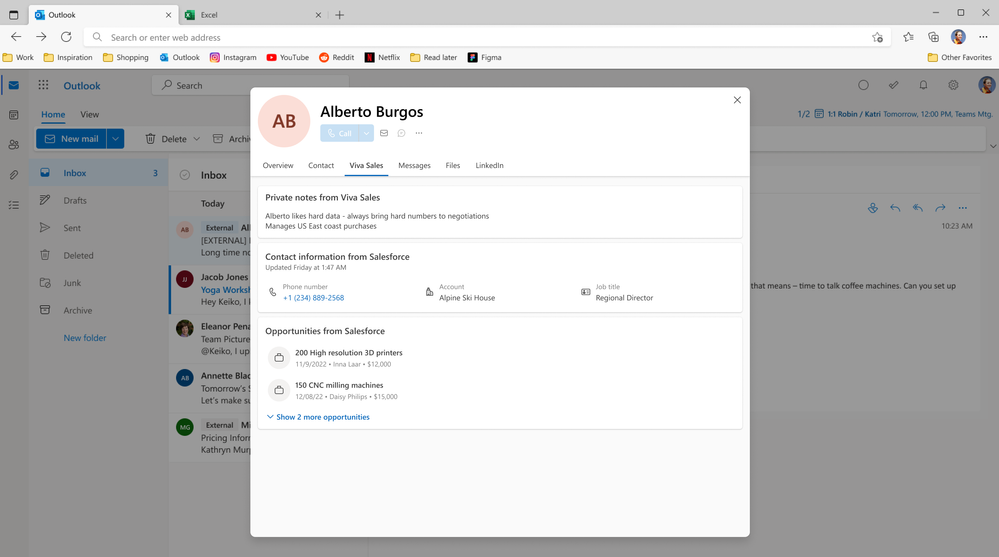Image resolution: width=999 pixels, height=557 pixels.
Task: Switch to the Overview tab
Action: pos(278,166)
